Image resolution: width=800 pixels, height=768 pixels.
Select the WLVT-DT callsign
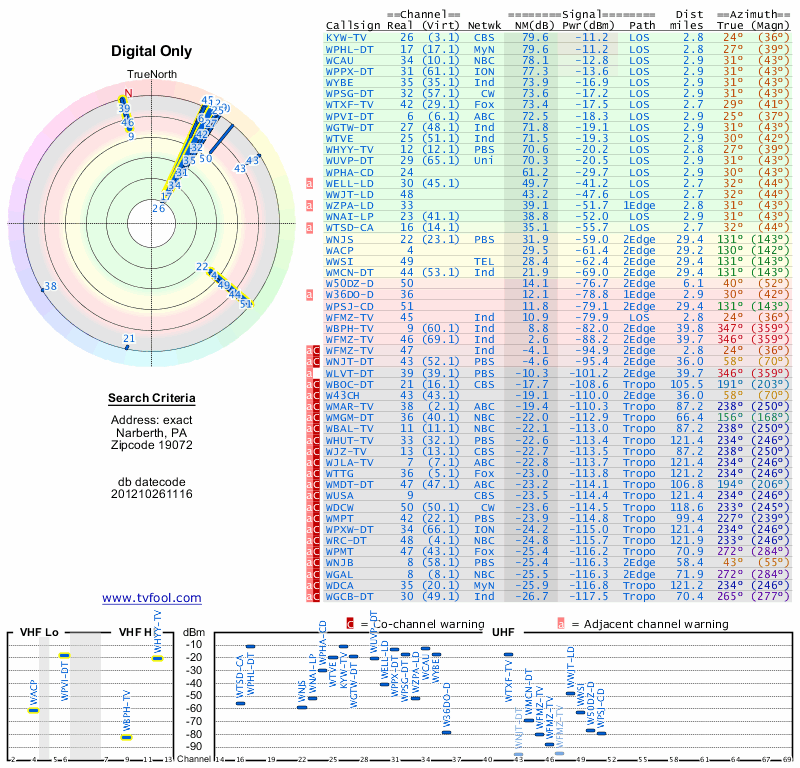349,374
